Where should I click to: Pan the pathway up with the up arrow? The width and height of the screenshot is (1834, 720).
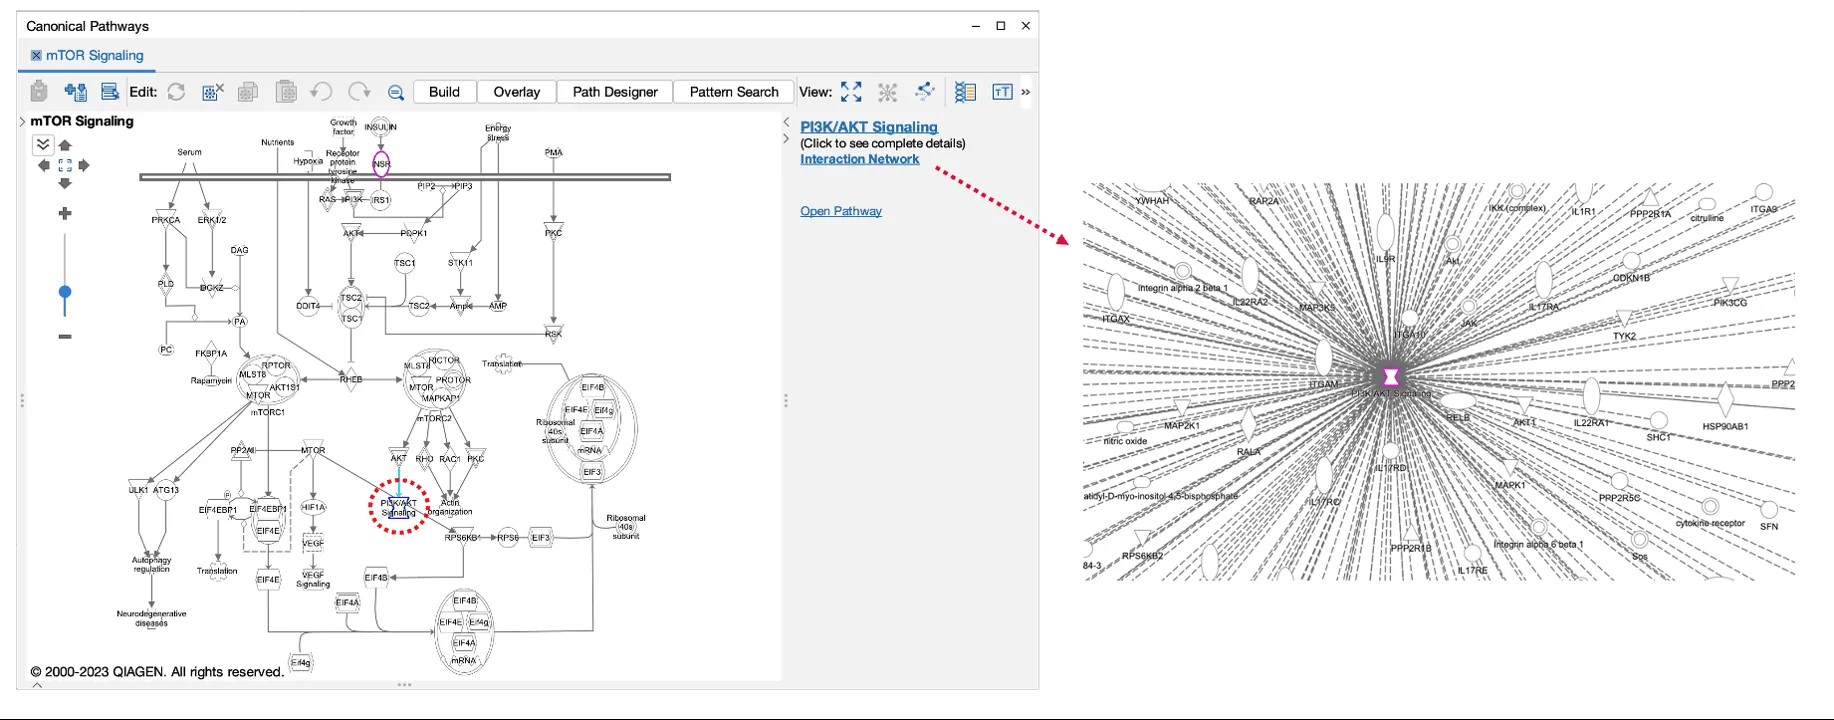click(65, 146)
